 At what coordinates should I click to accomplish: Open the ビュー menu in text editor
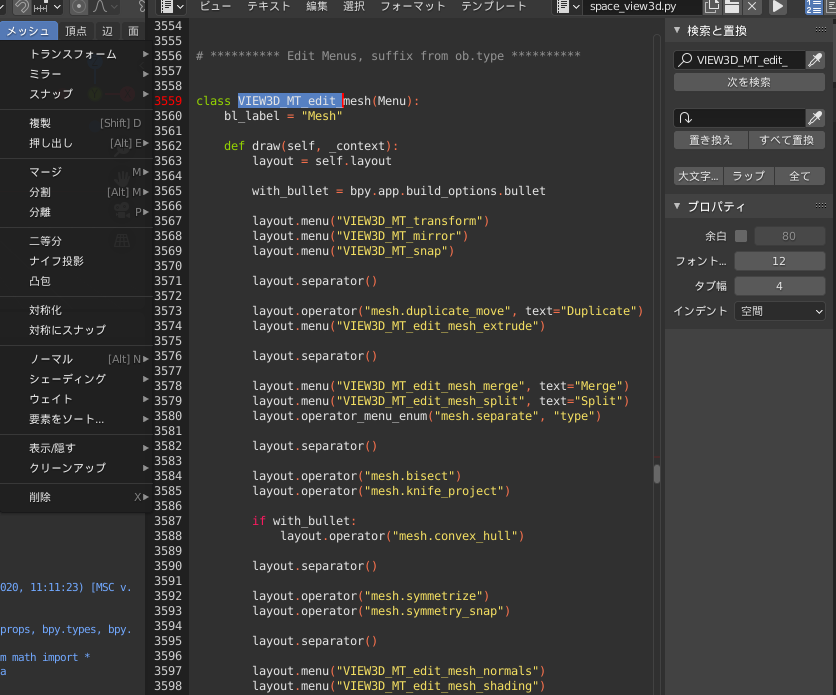pos(215,6)
